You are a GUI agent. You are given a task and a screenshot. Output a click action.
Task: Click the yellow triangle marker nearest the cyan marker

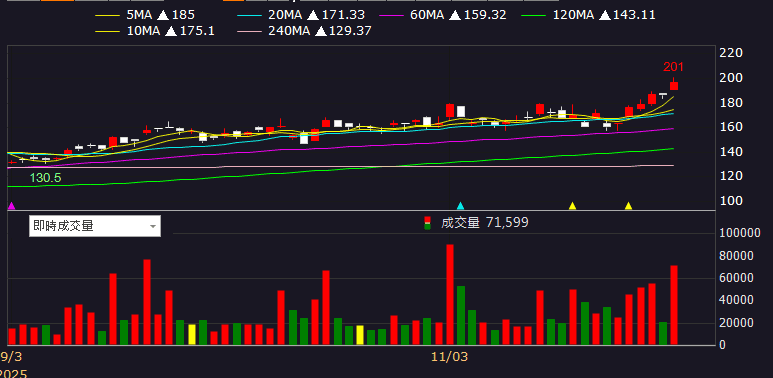click(x=572, y=206)
